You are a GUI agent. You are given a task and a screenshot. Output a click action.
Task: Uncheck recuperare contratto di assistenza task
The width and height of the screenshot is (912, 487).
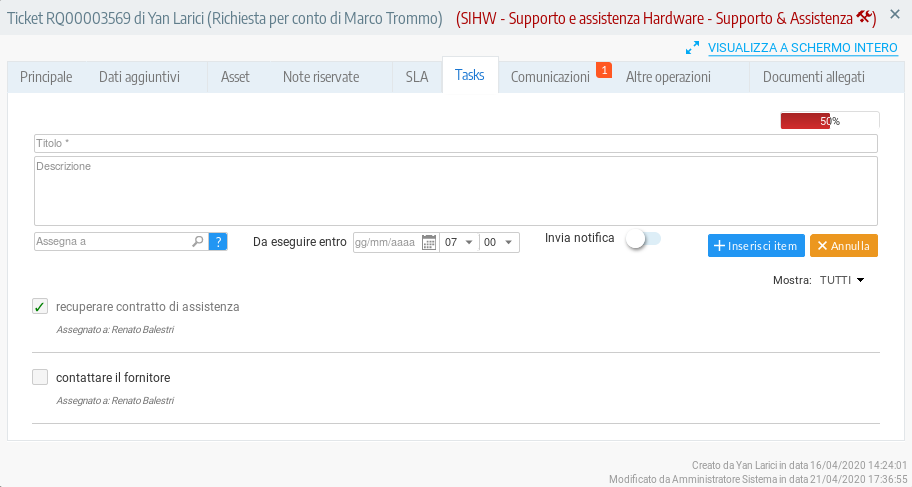(x=40, y=307)
